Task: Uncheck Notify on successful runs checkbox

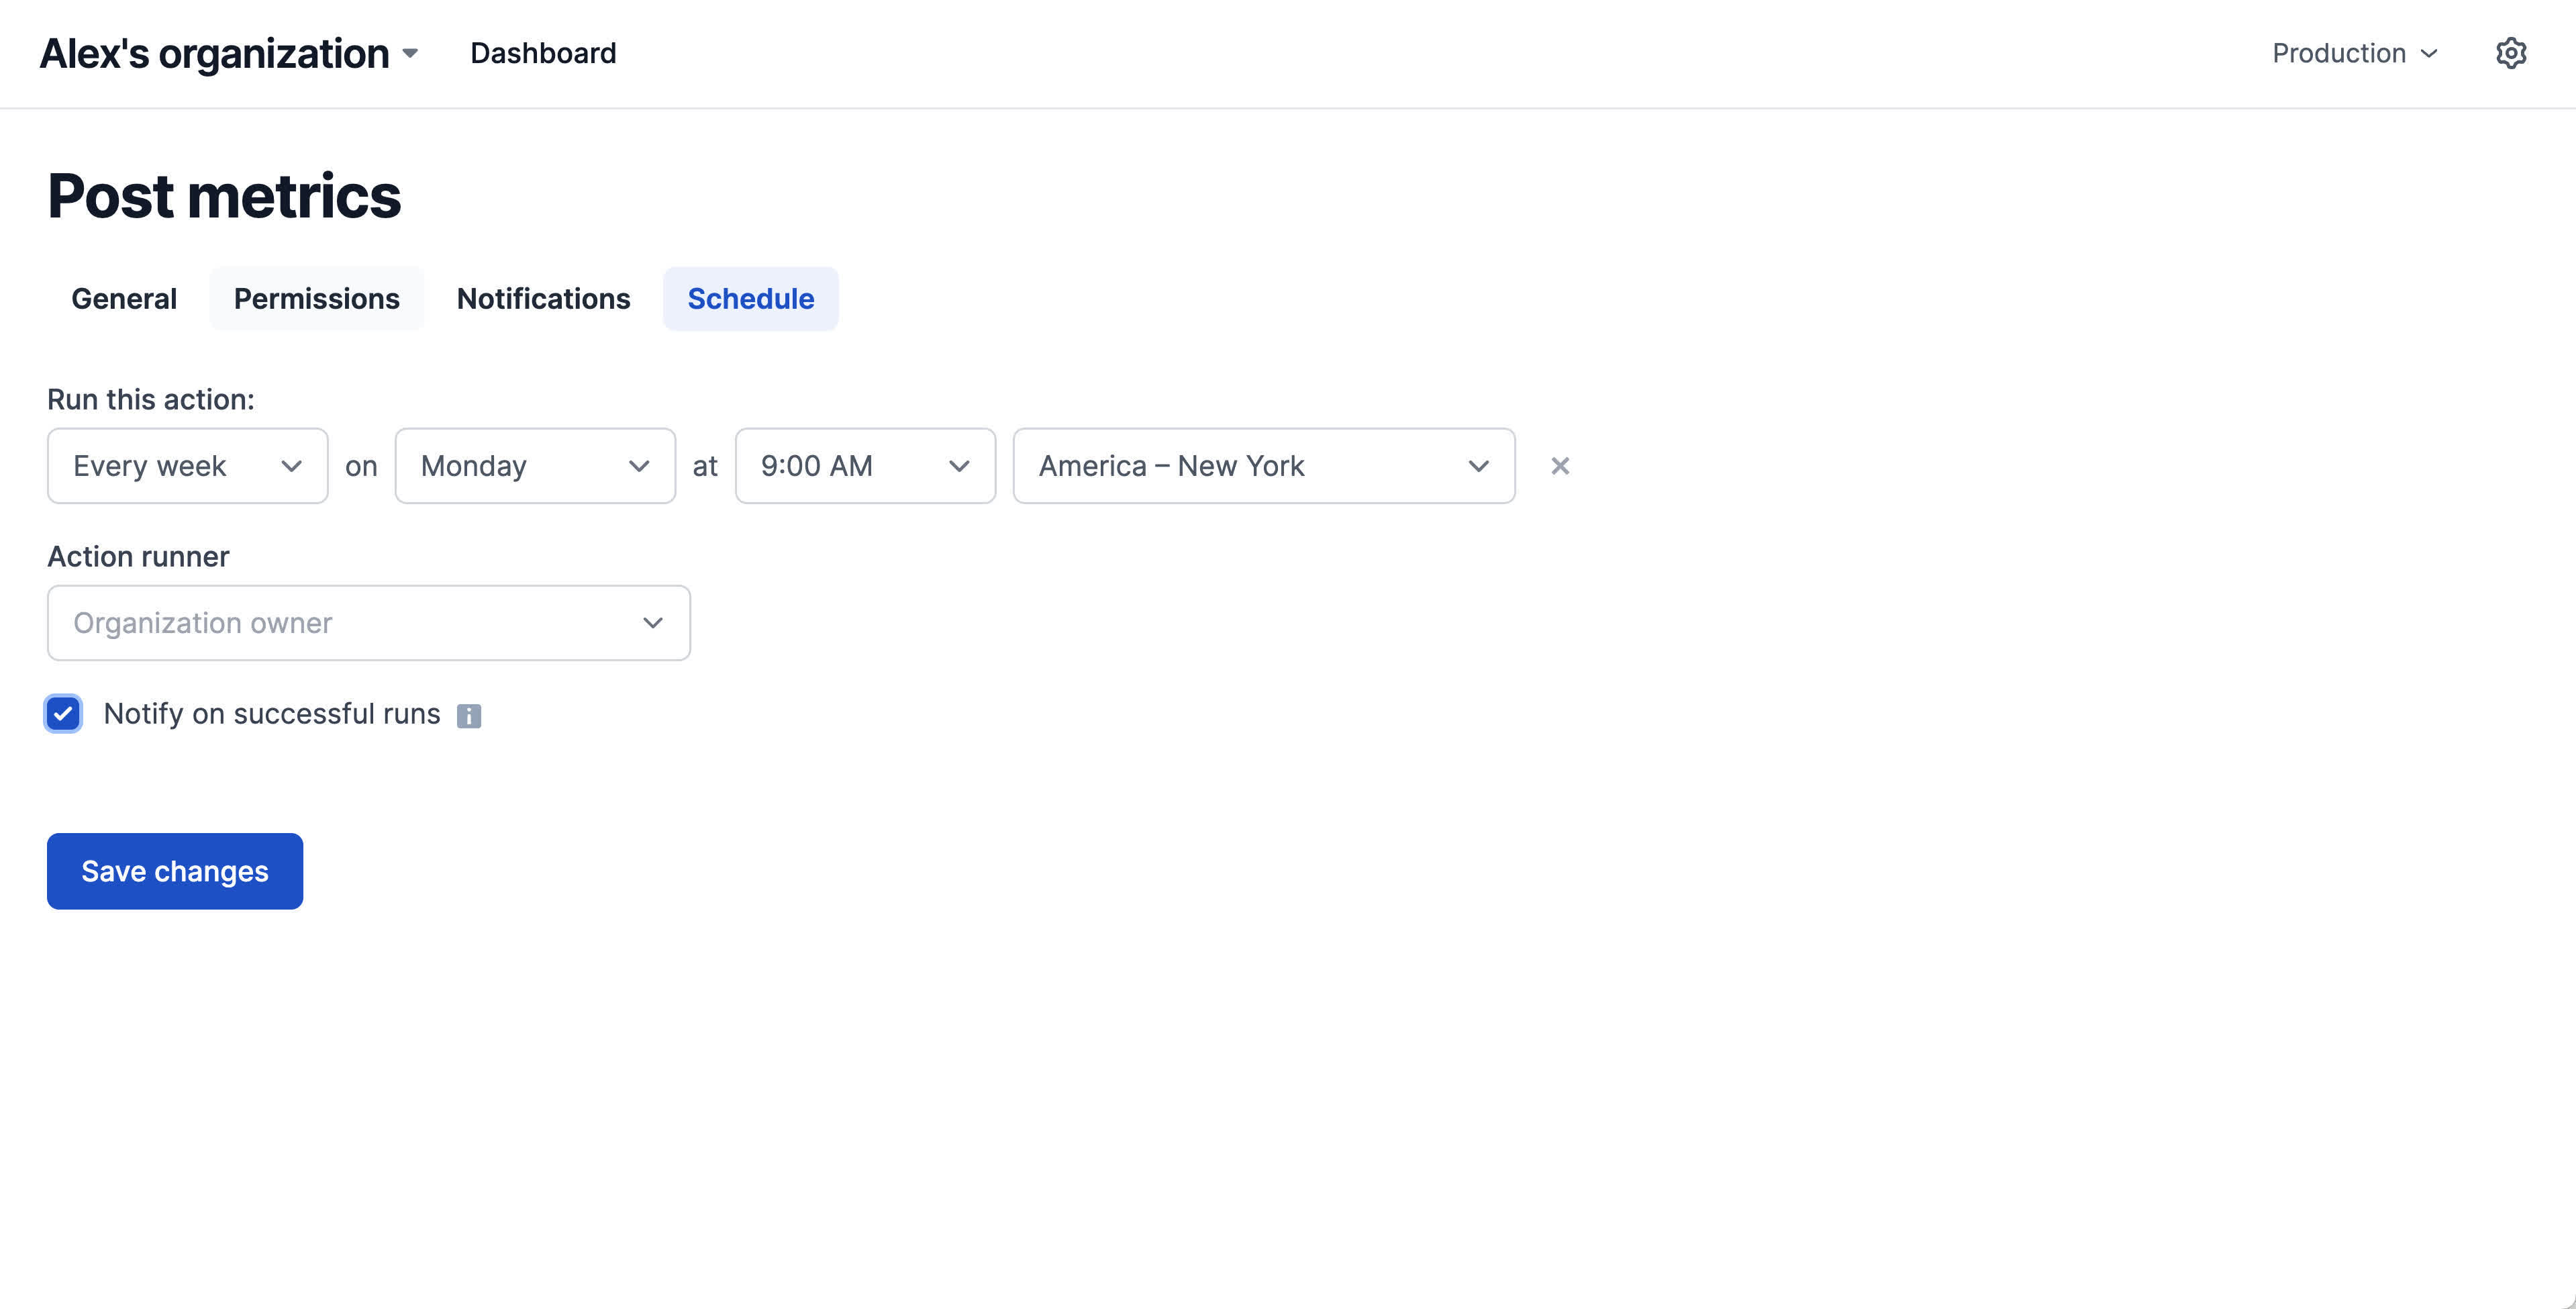Action: point(63,714)
